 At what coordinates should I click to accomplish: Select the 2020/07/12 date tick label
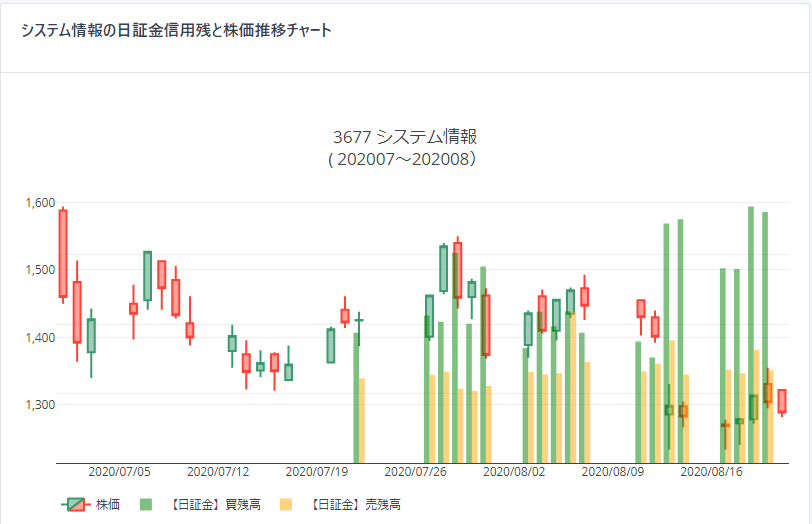coord(218,471)
